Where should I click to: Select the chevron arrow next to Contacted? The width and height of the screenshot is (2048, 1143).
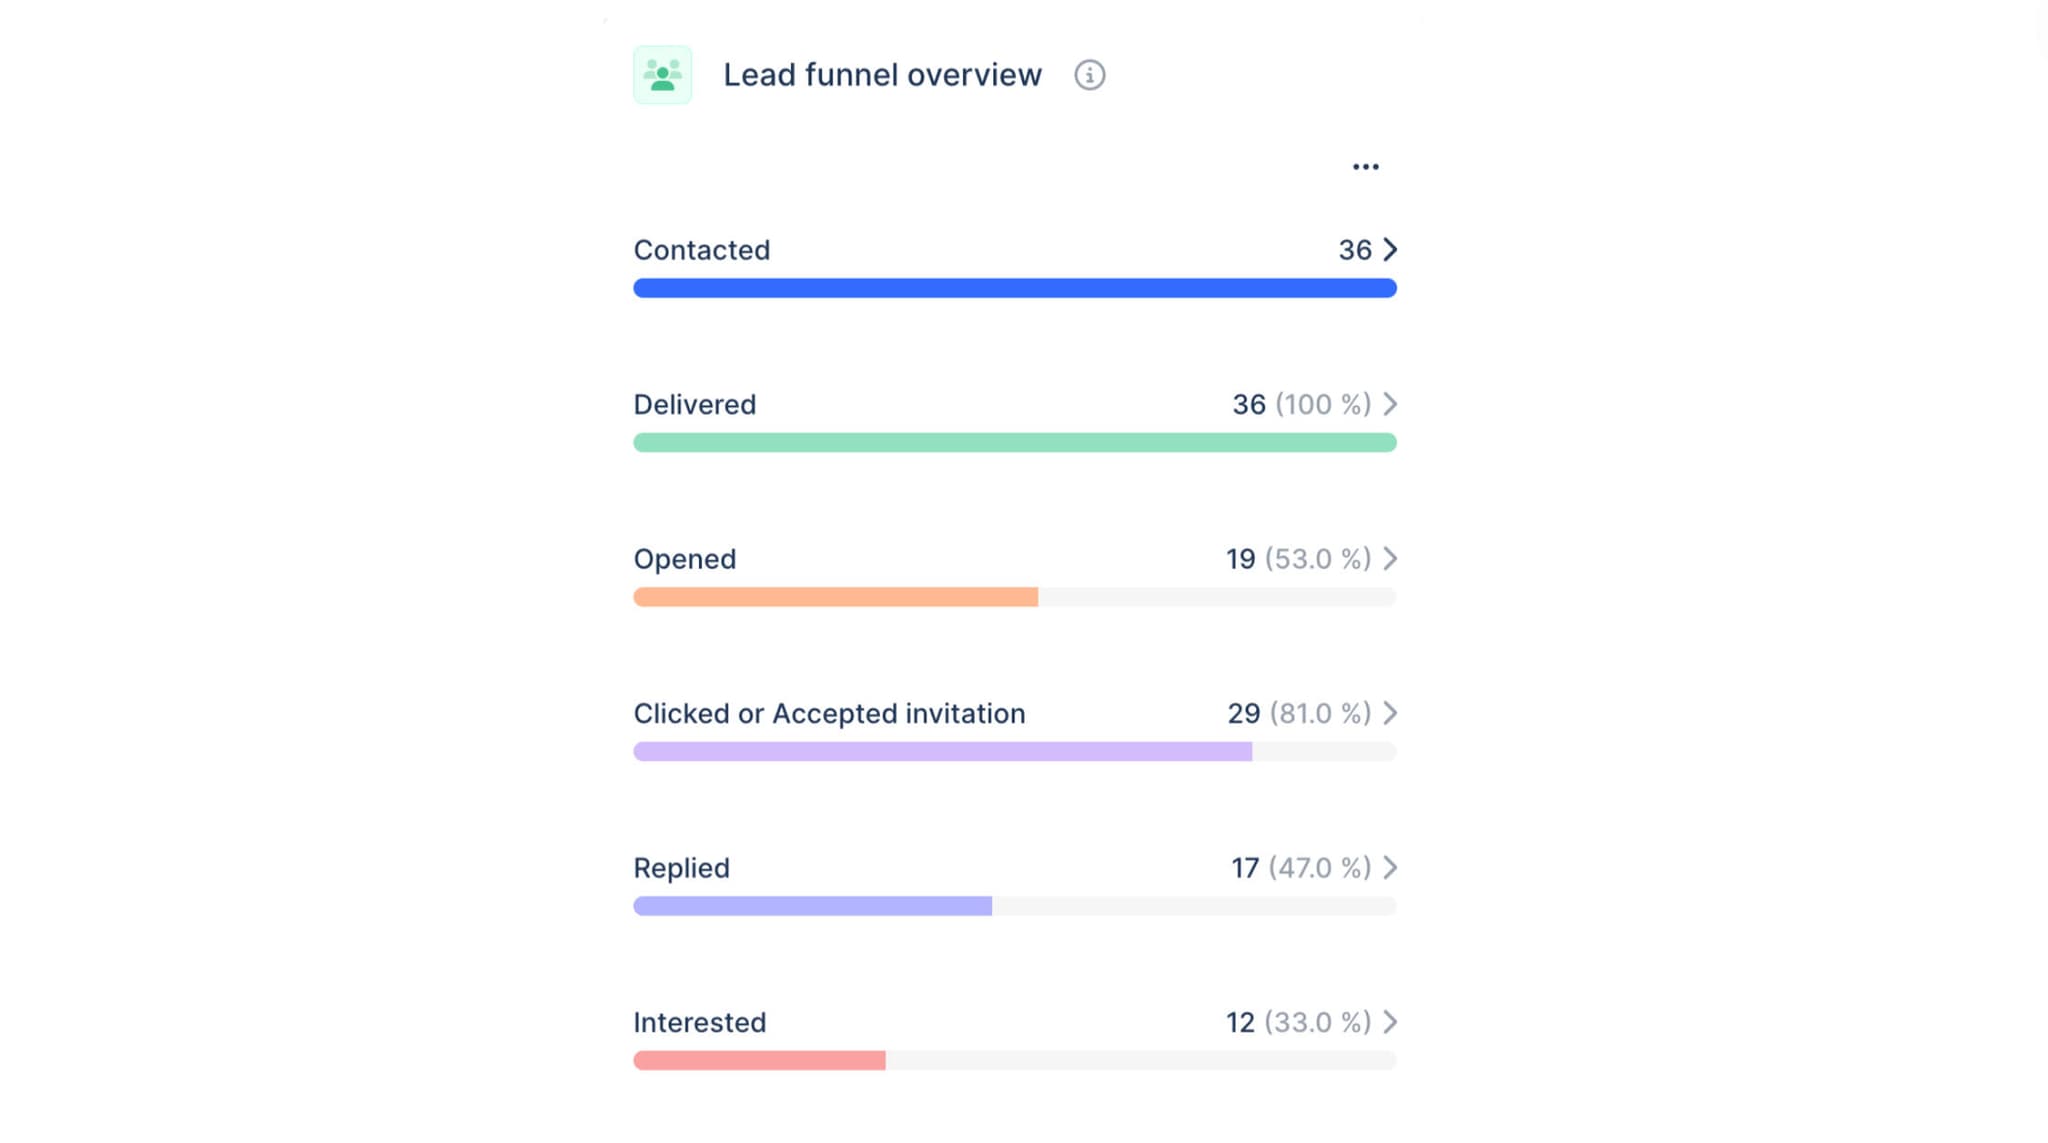coord(1390,250)
